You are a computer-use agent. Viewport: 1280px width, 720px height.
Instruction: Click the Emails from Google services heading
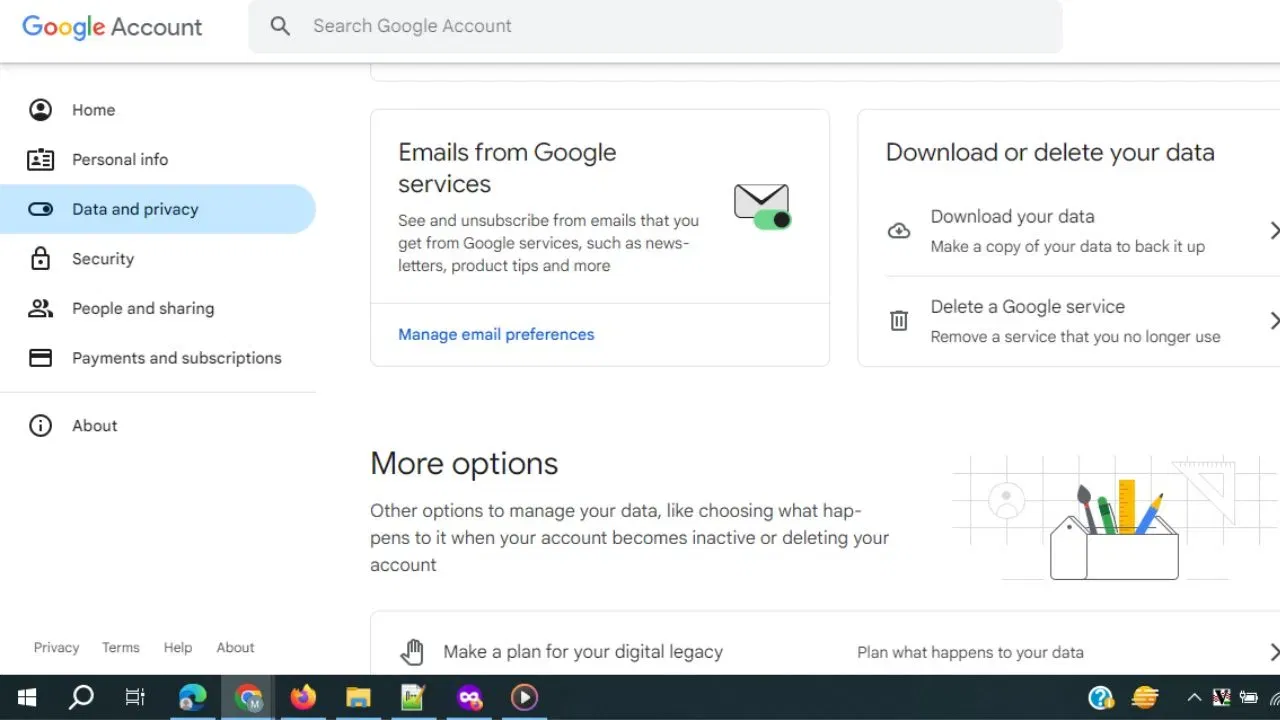(x=507, y=168)
